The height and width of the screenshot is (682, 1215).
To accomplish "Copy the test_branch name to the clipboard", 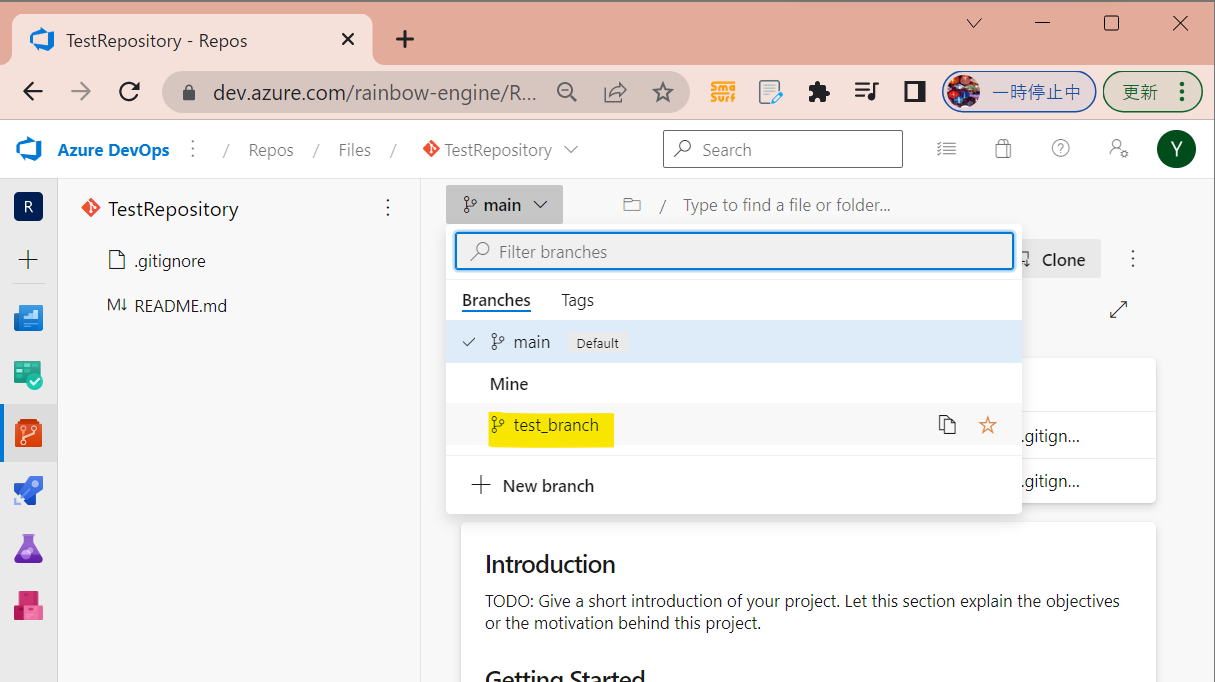I will 947,425.
